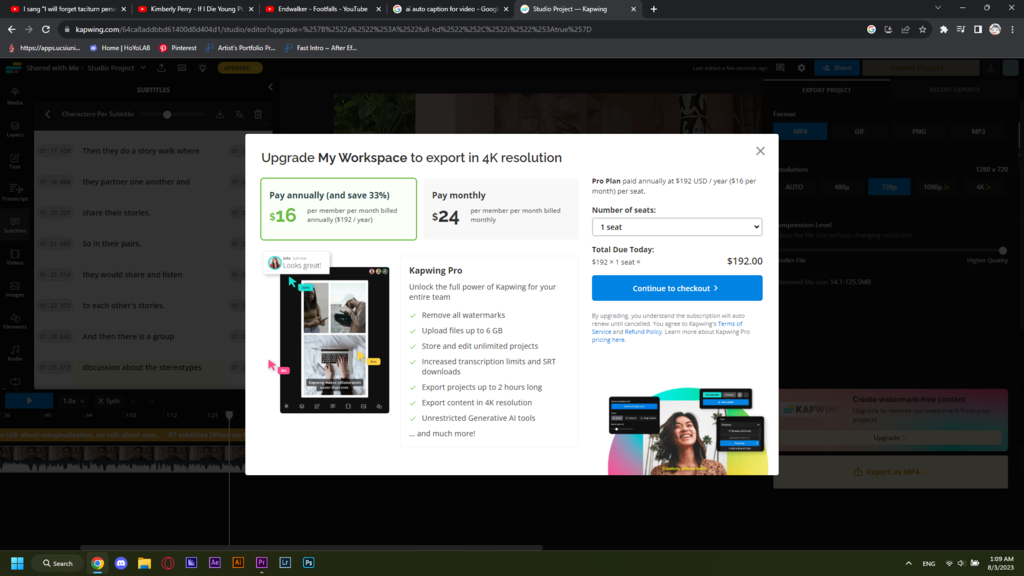Open settings gear in editor header
Screen dimensions: 1024x576
point(801,68)
